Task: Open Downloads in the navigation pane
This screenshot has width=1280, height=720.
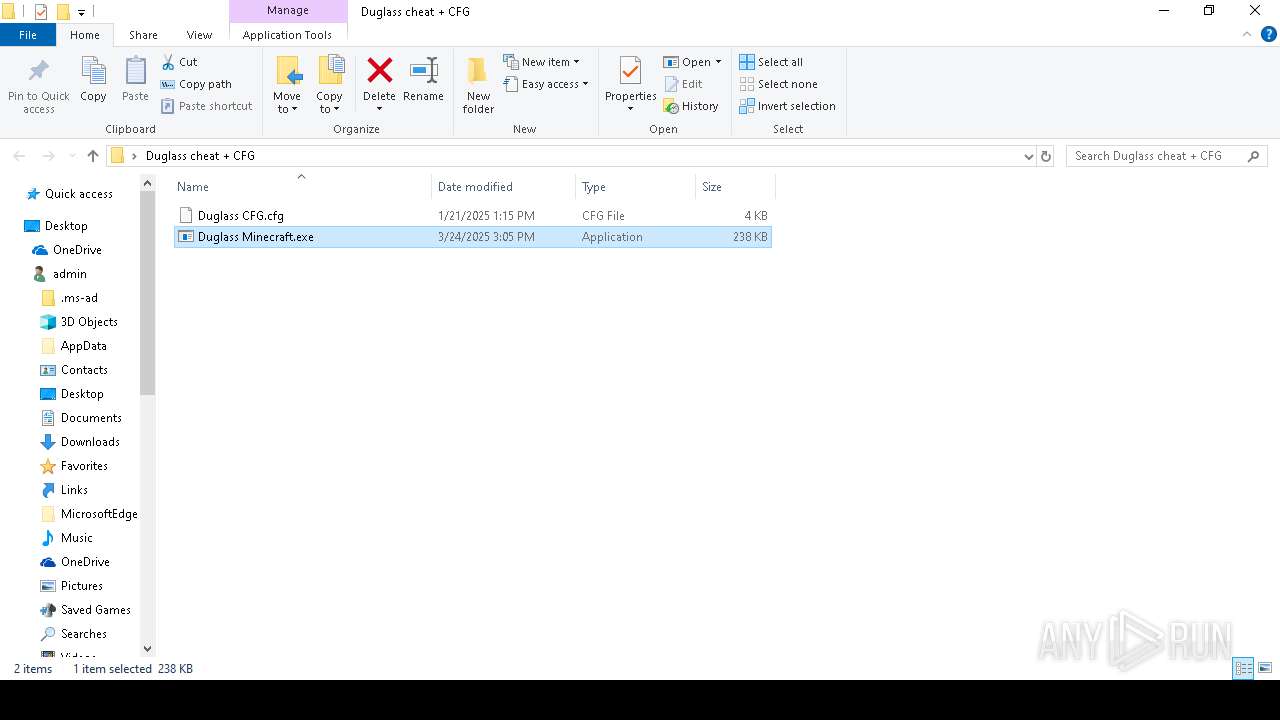Action: [x=90, y=442]
